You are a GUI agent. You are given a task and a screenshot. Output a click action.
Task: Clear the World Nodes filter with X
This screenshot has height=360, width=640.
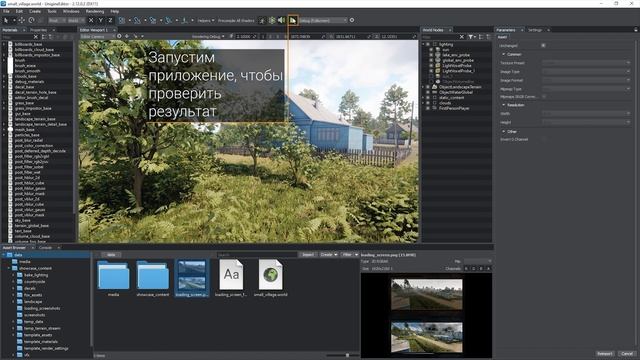(x=462, y=37)
